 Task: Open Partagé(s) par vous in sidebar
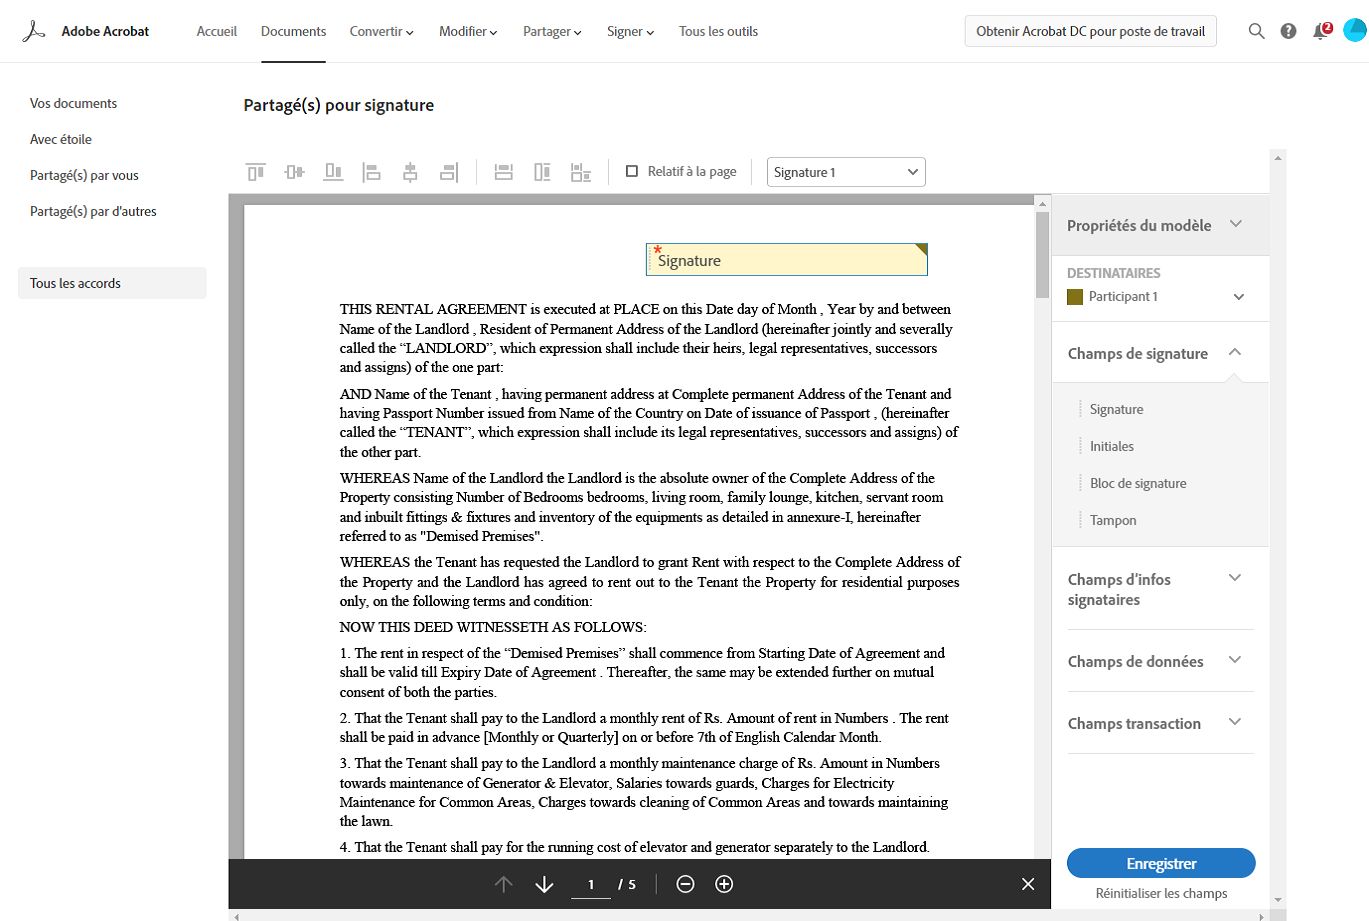coord(84,175)
